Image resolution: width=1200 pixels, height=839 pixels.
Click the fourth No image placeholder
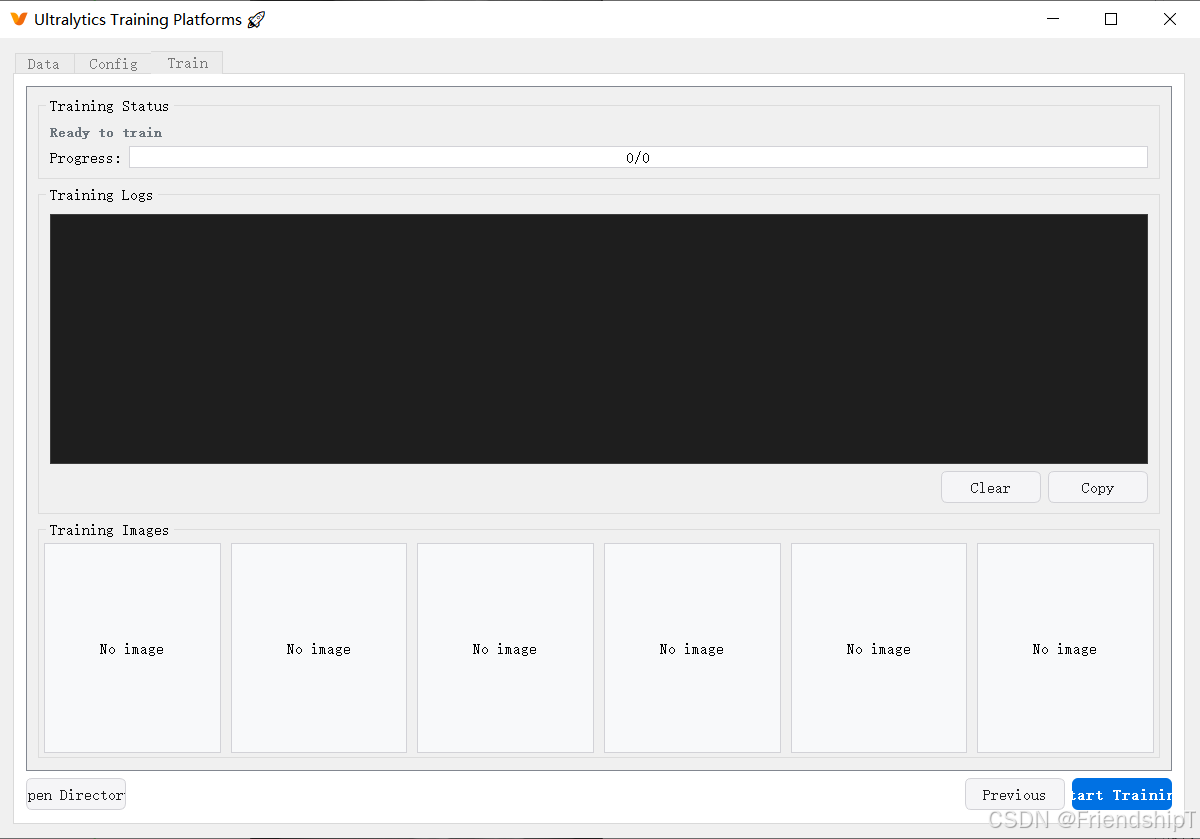[692, 648]
